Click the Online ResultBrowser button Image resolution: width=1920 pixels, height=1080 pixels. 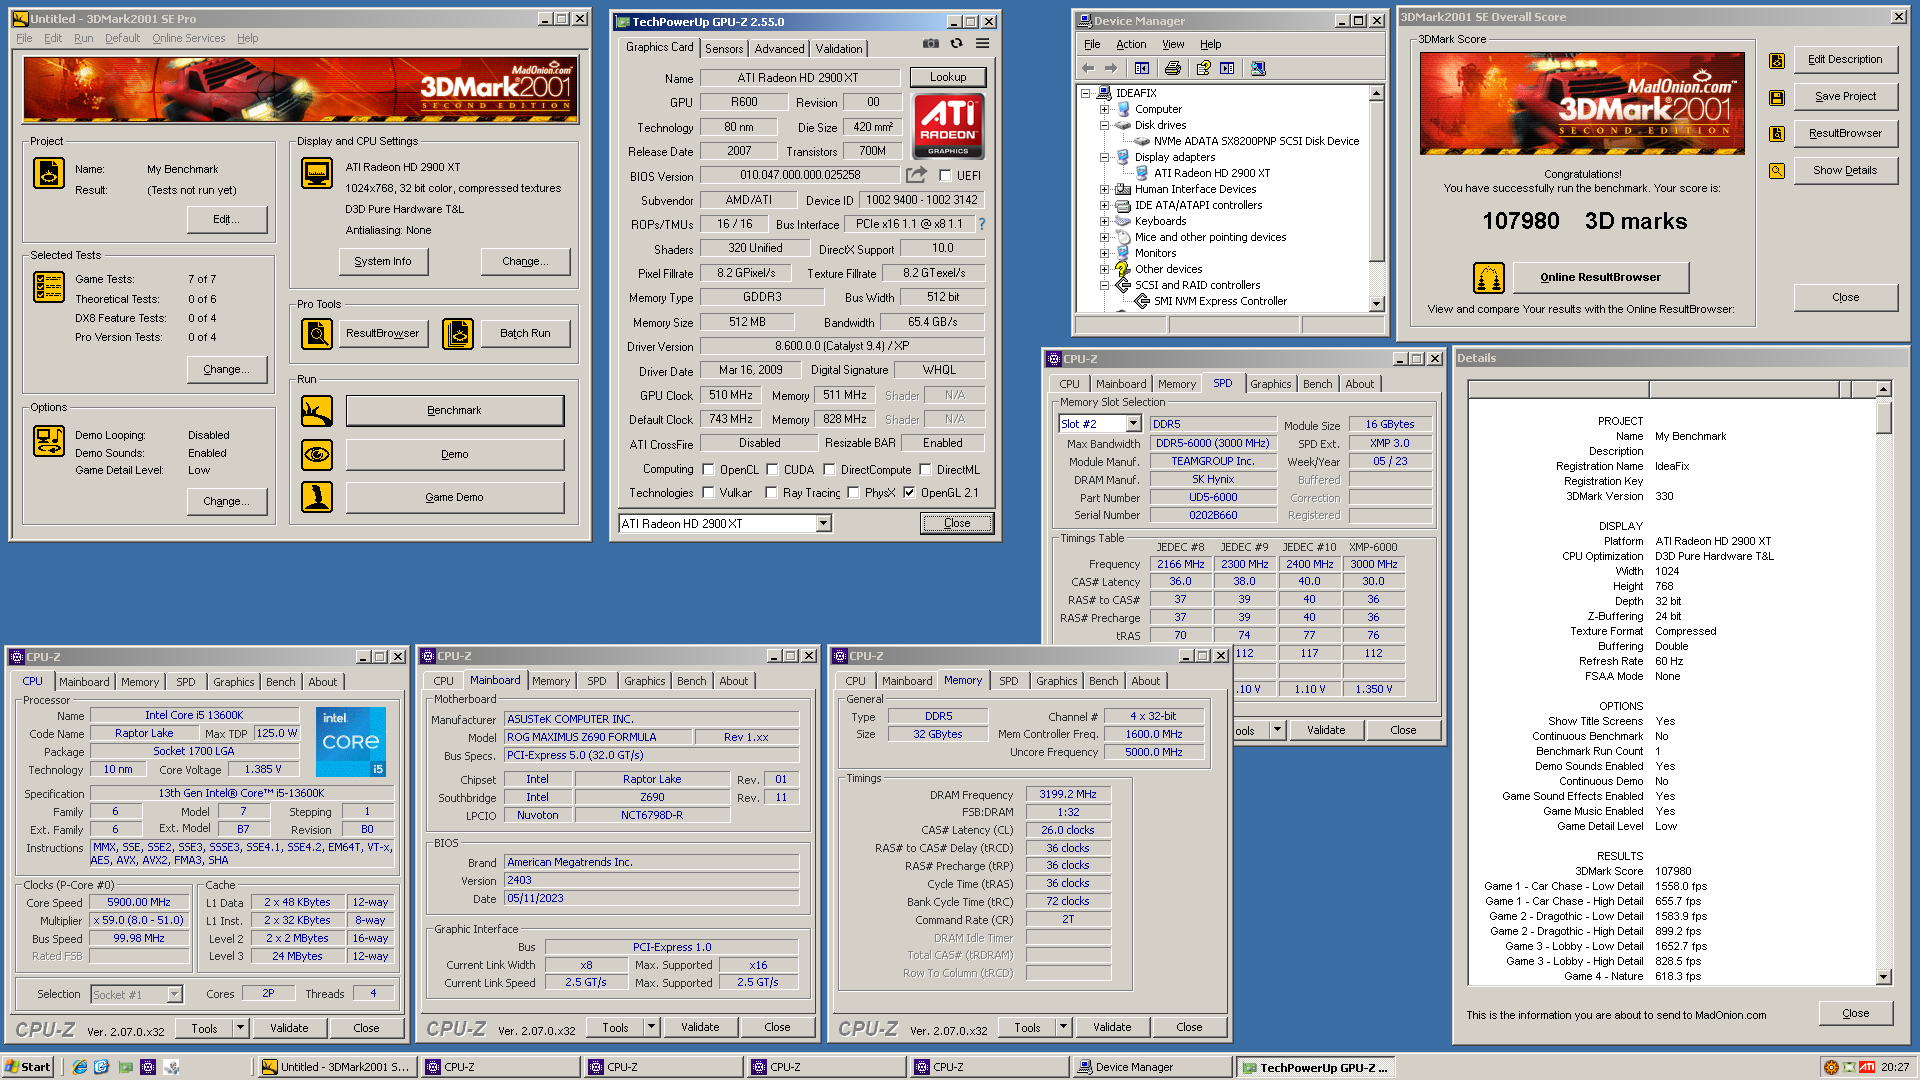tap(1600, 278)
